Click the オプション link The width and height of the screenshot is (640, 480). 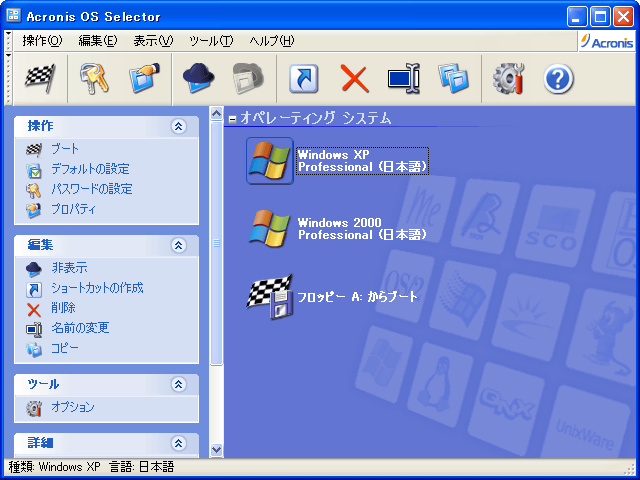point(73,407)
